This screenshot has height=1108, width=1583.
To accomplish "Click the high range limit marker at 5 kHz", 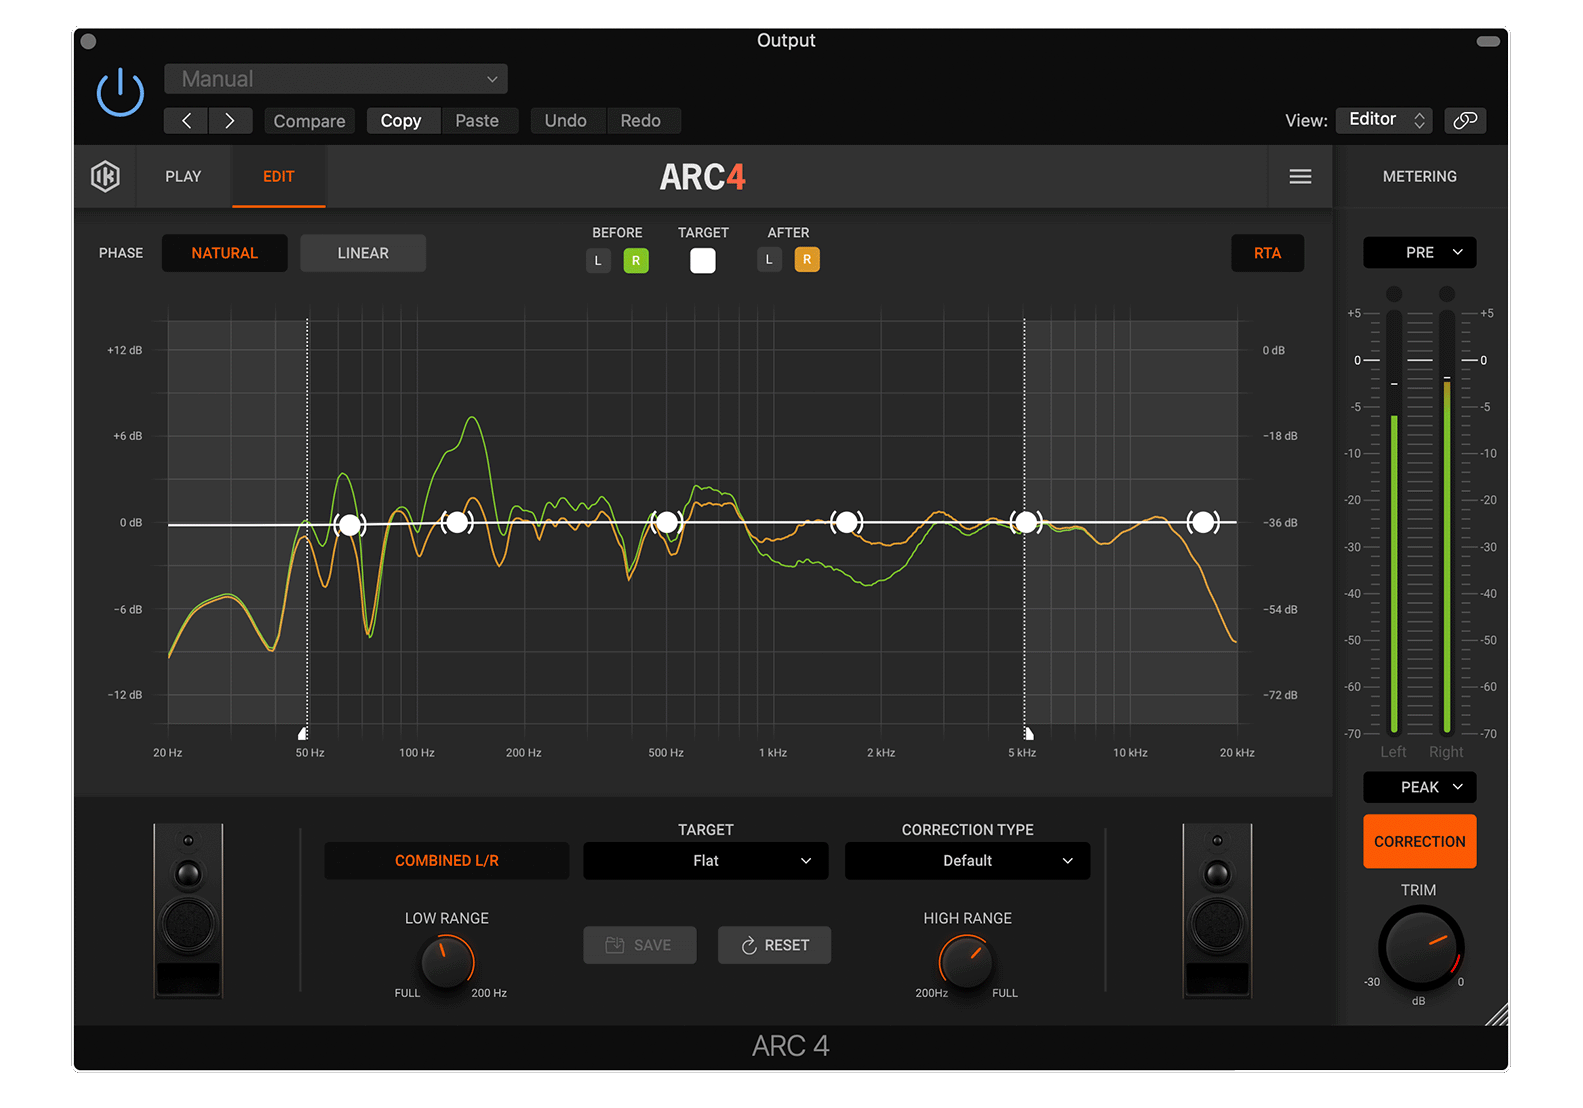I will click(x=1027, y=733).
